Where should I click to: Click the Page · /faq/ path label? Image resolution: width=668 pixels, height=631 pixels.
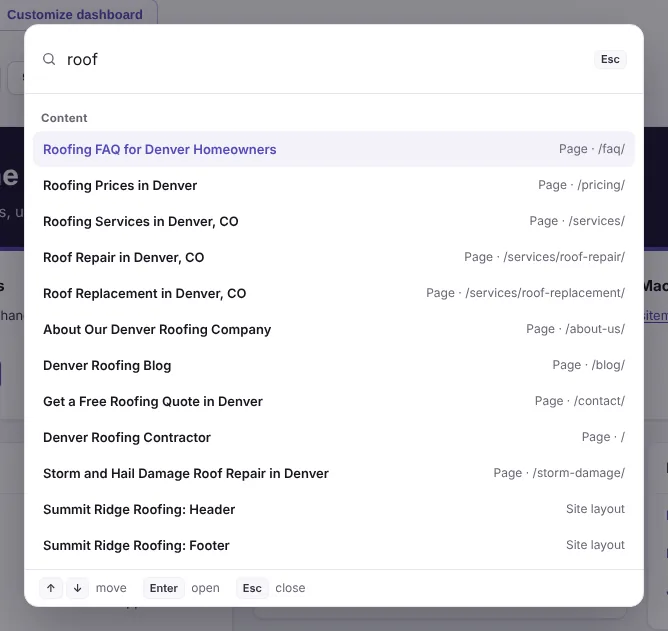pos(592,149)
